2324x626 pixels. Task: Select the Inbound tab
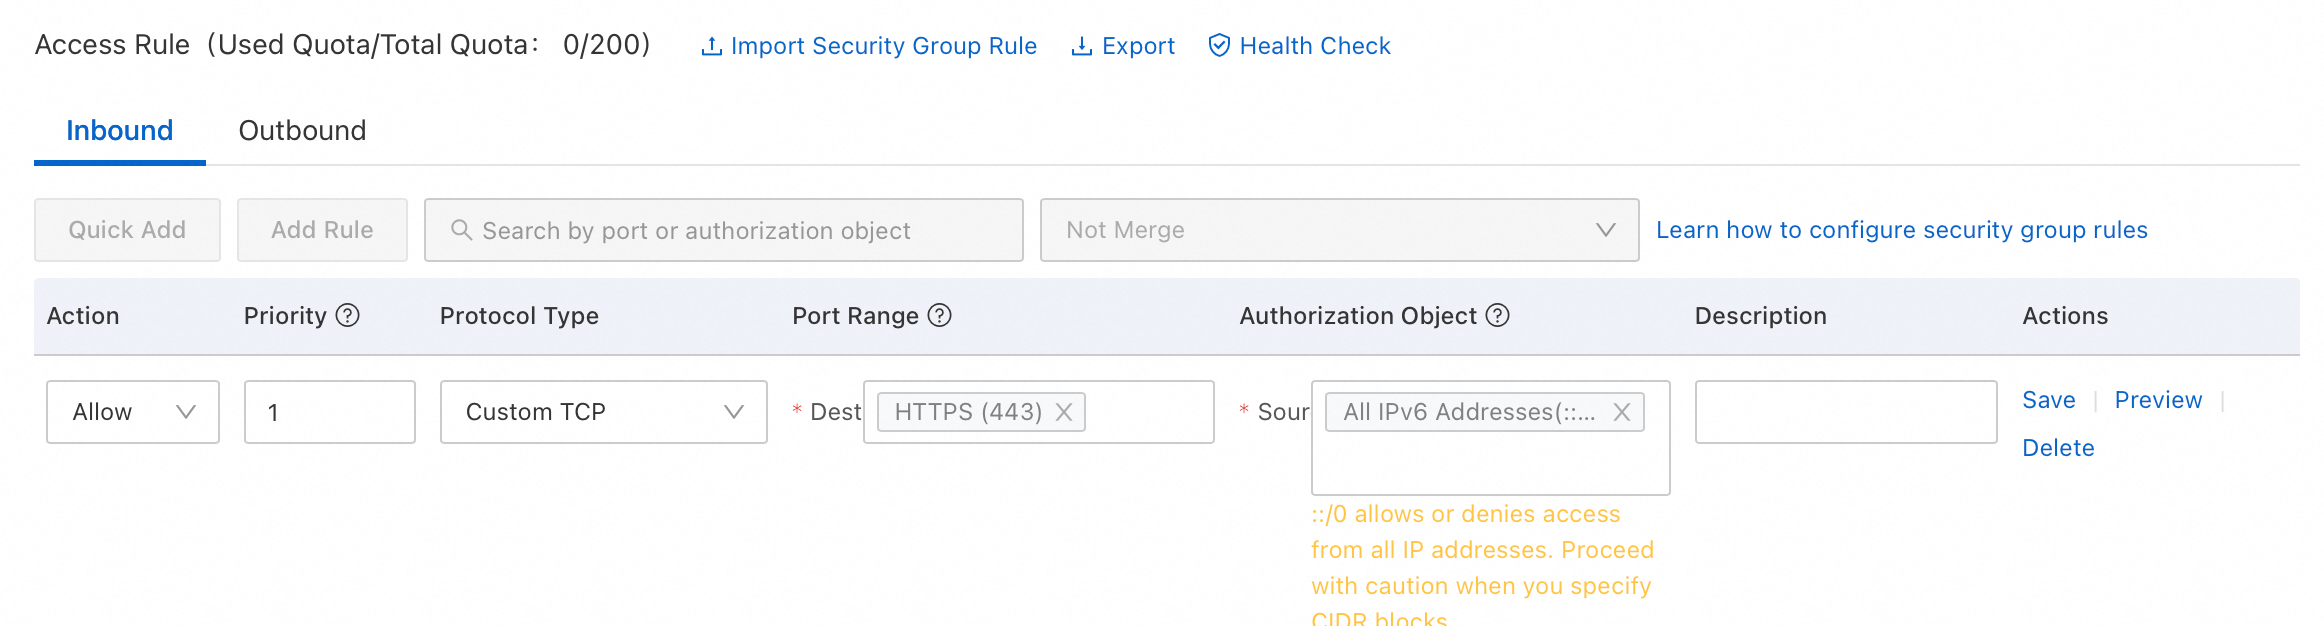tap(120, 131)
